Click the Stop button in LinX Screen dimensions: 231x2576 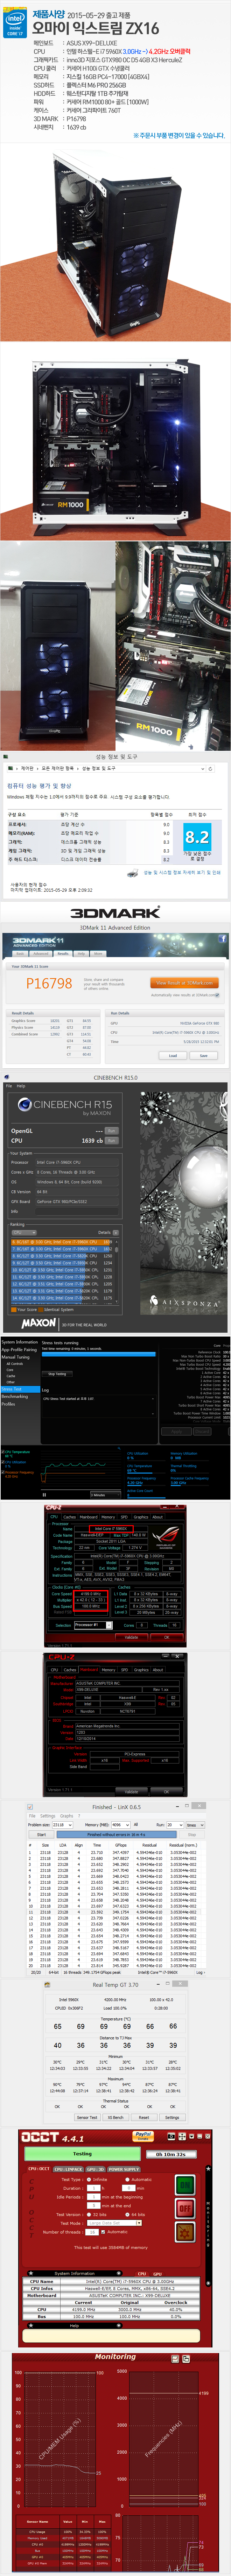pos(192,1835)
